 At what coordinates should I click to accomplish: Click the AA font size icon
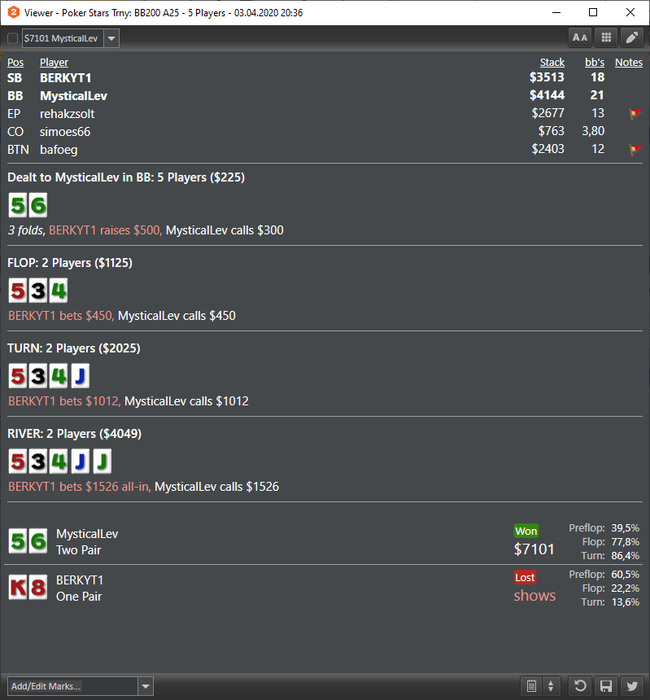click(x=580, y=38)
